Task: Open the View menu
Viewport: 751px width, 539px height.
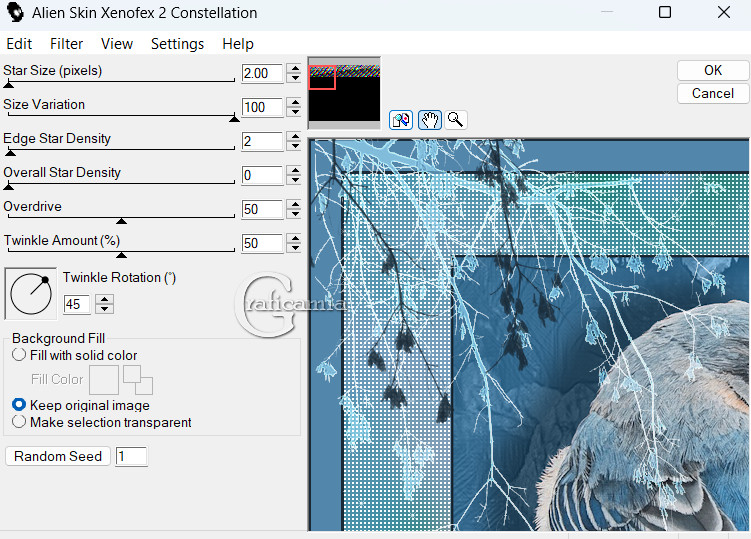Action: [117, 44]
